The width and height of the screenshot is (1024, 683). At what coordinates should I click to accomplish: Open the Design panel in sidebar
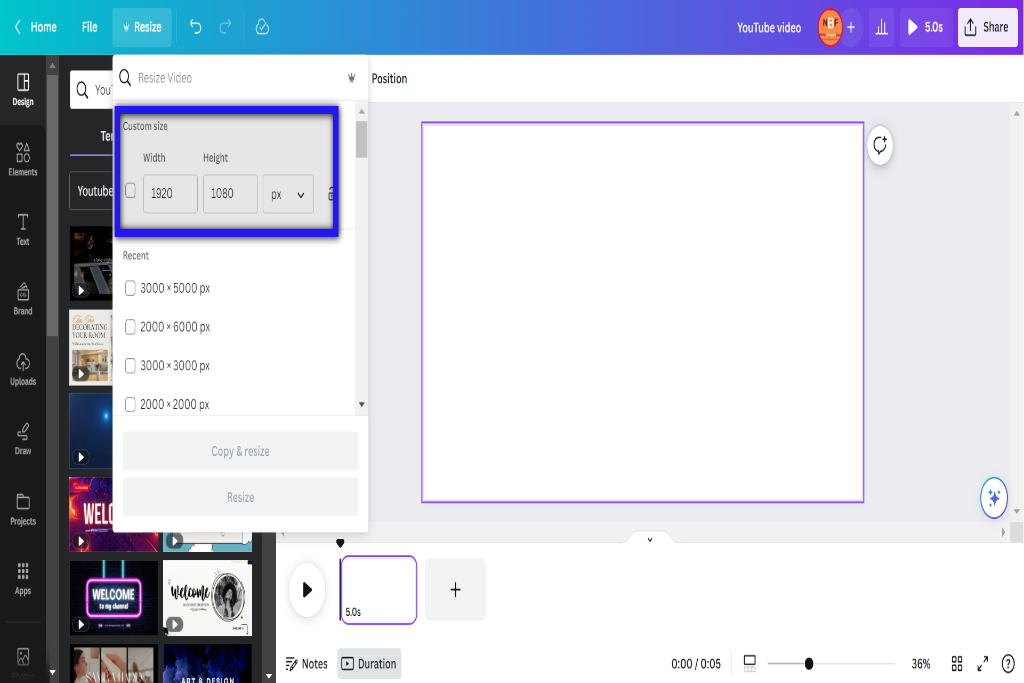[x=23, y=89]
